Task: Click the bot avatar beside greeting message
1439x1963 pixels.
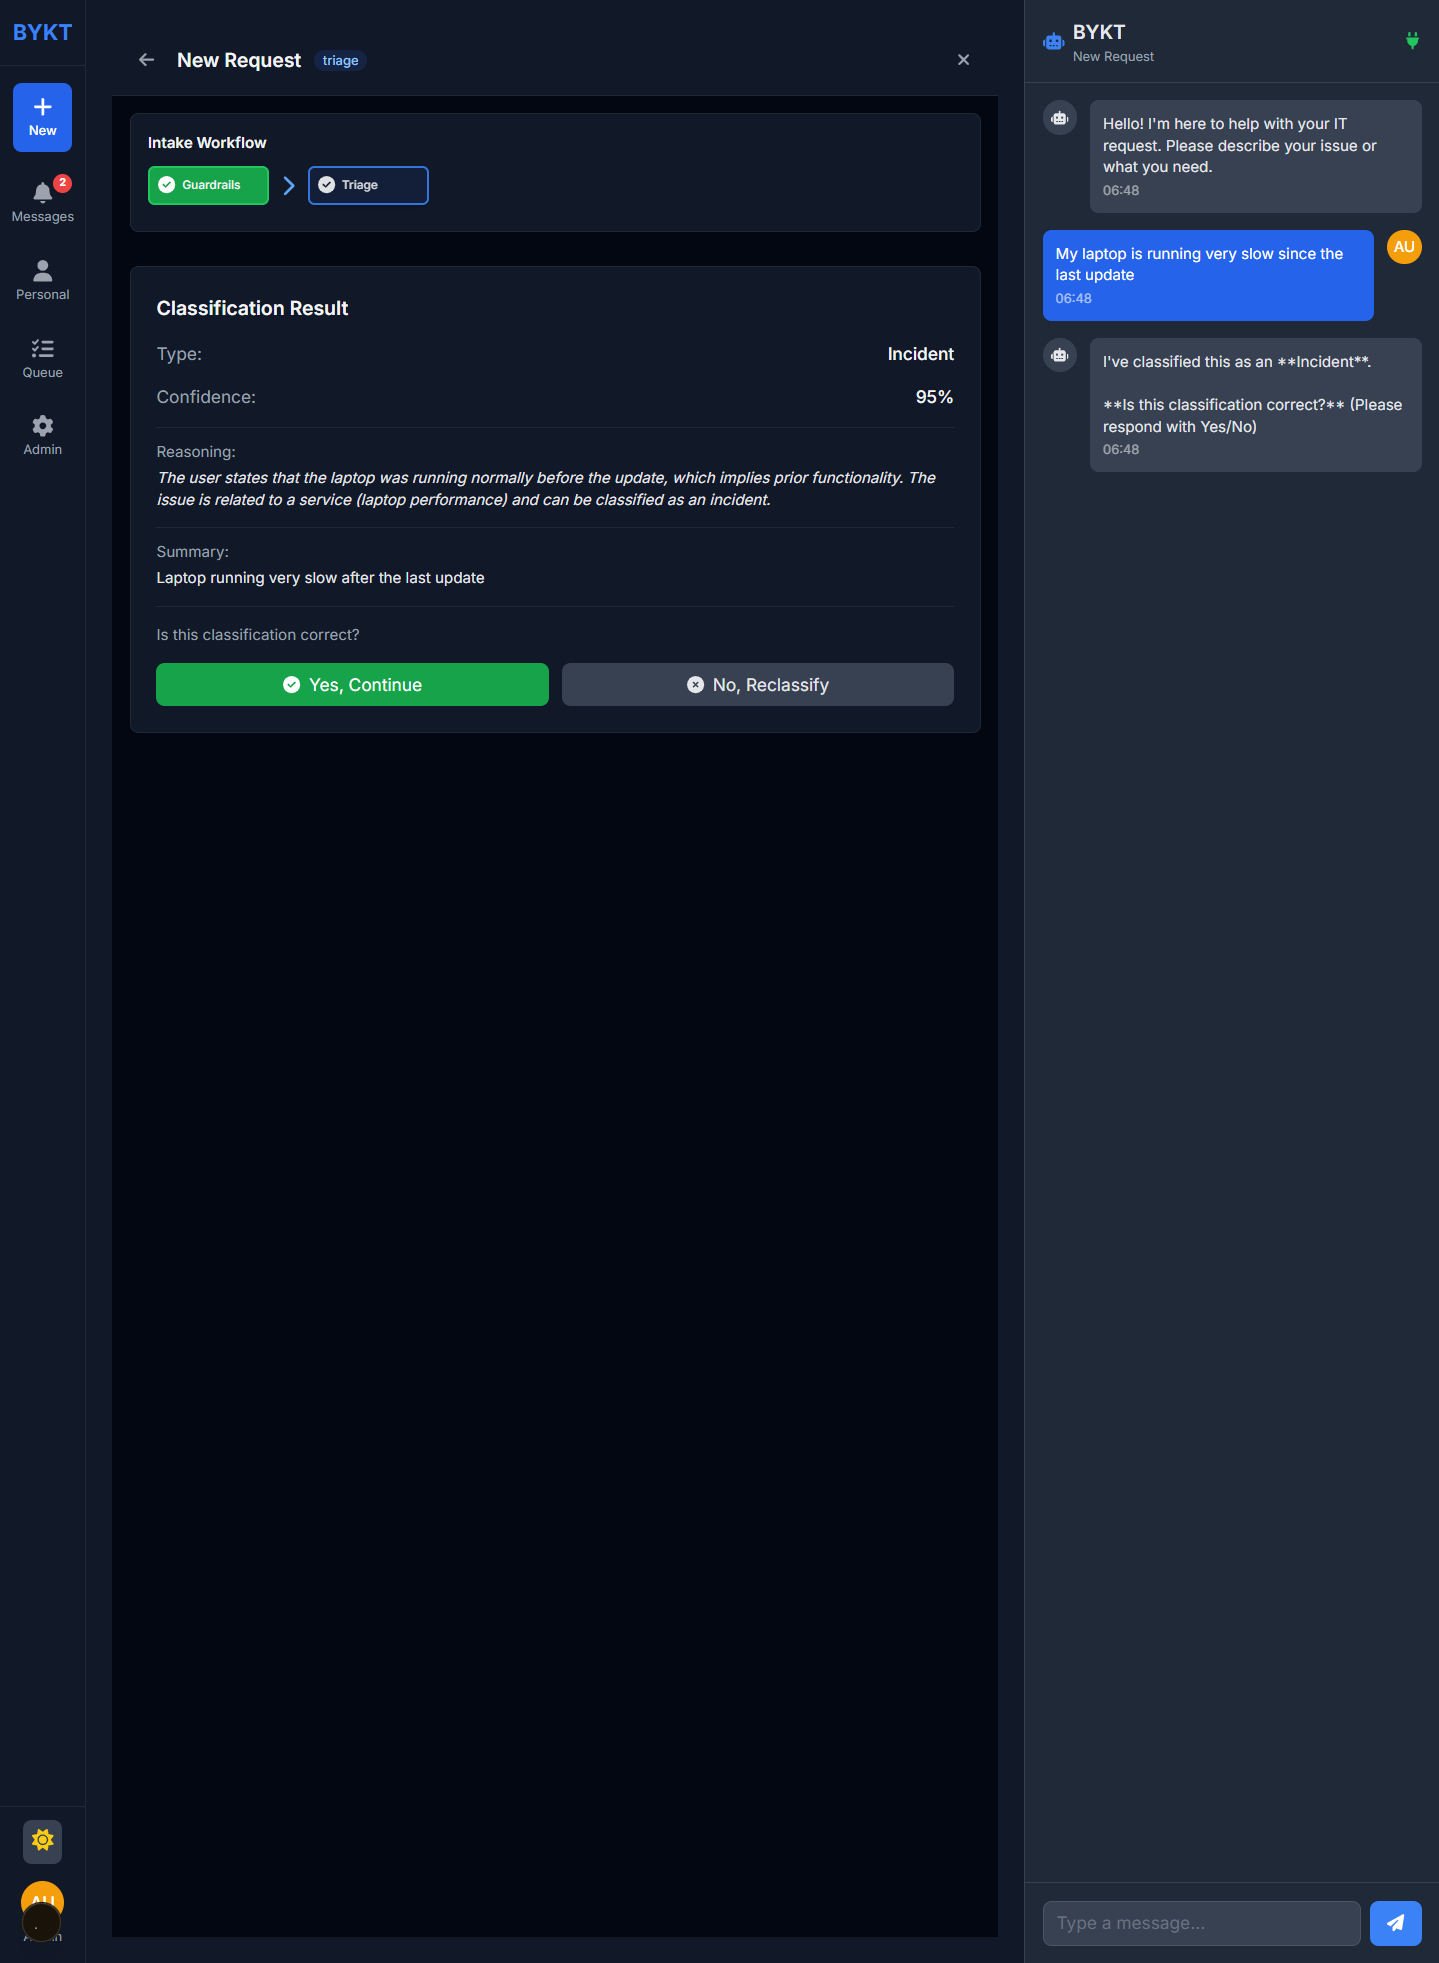Action: click(x=1060, y=118)
